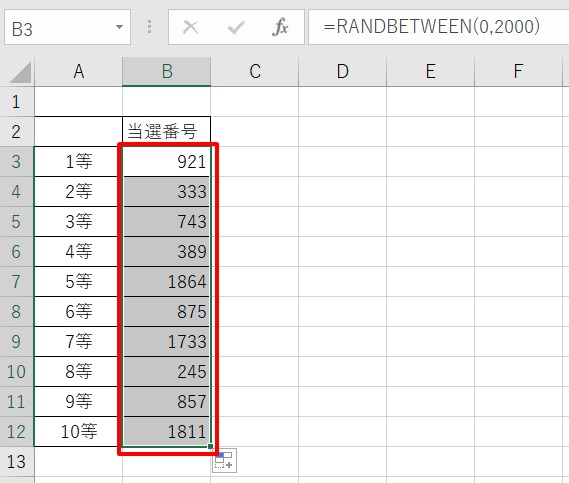Click the formula bar resize dots handle

click(149, 27)
